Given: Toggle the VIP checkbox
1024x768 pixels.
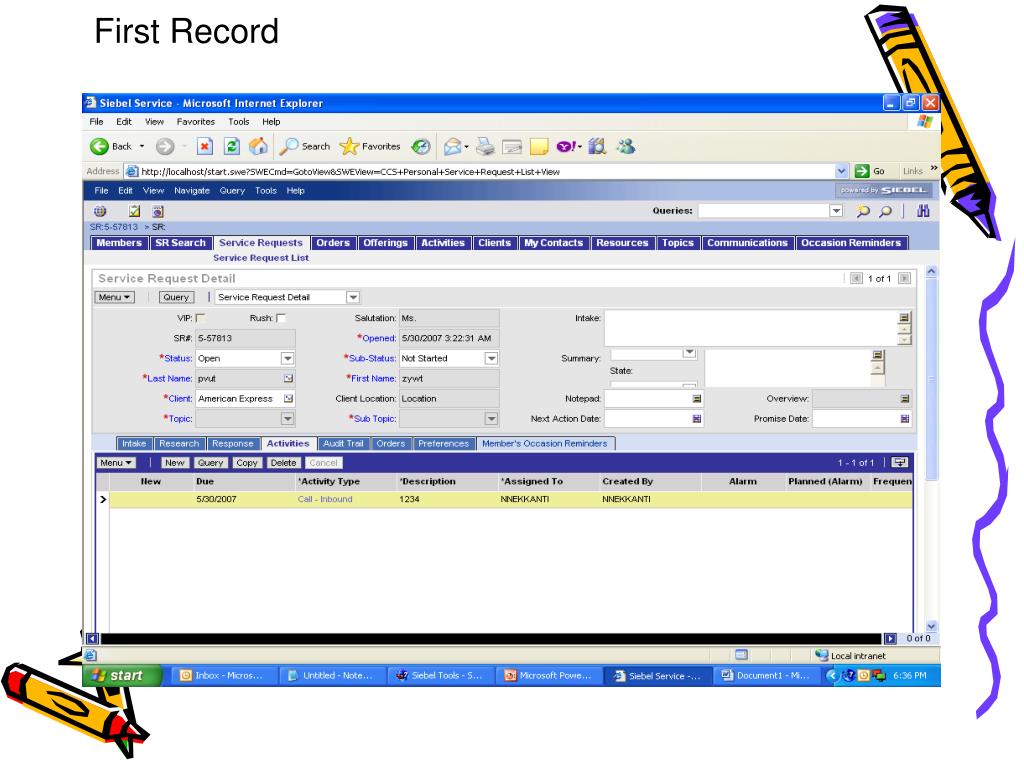Looking at the screenshot, I should 200,318.
